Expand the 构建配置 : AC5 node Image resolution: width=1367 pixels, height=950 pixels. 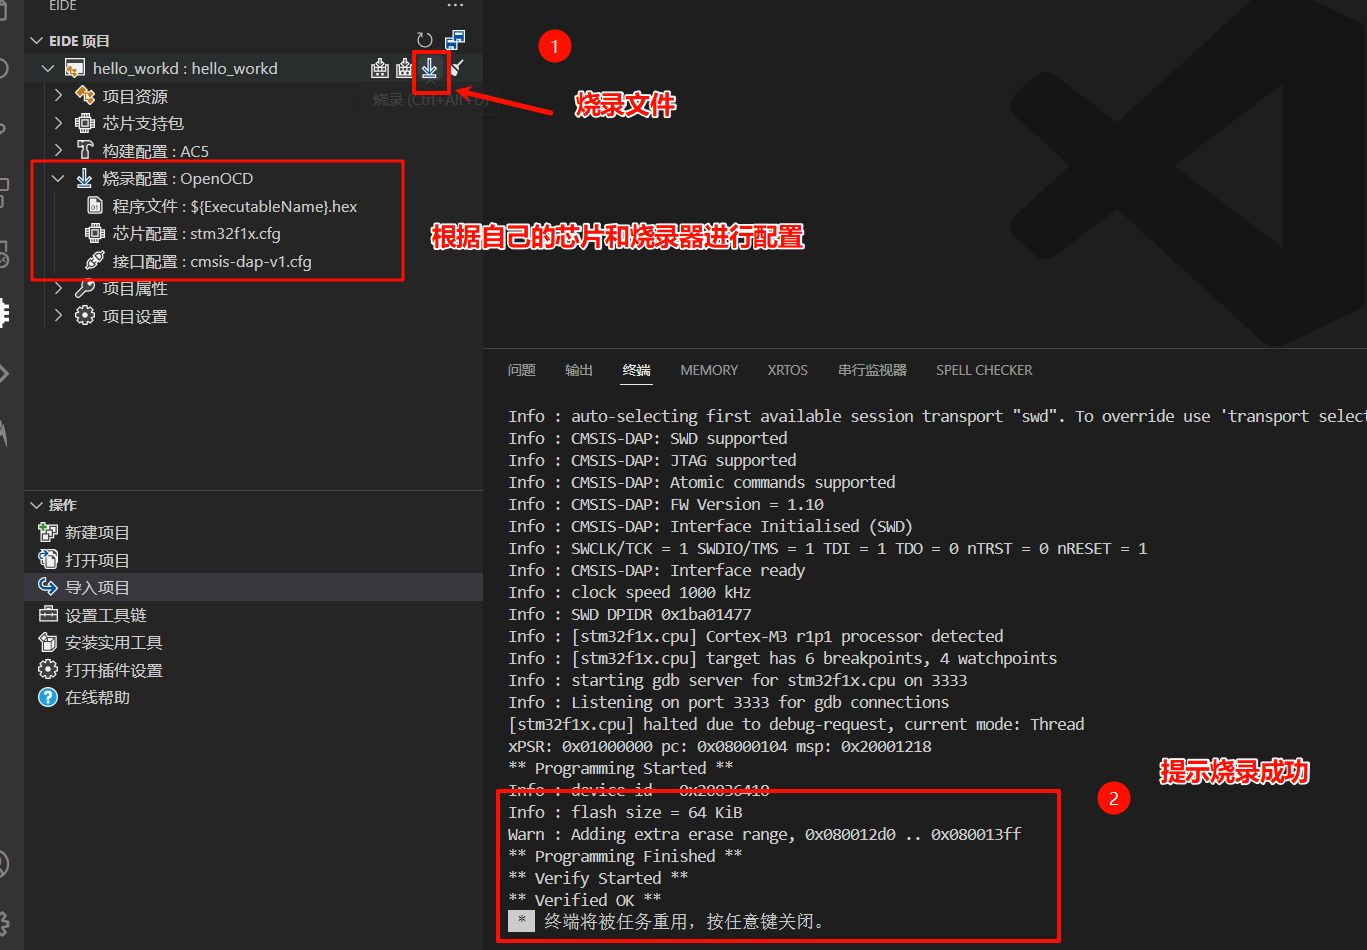[x=58, y=151]
